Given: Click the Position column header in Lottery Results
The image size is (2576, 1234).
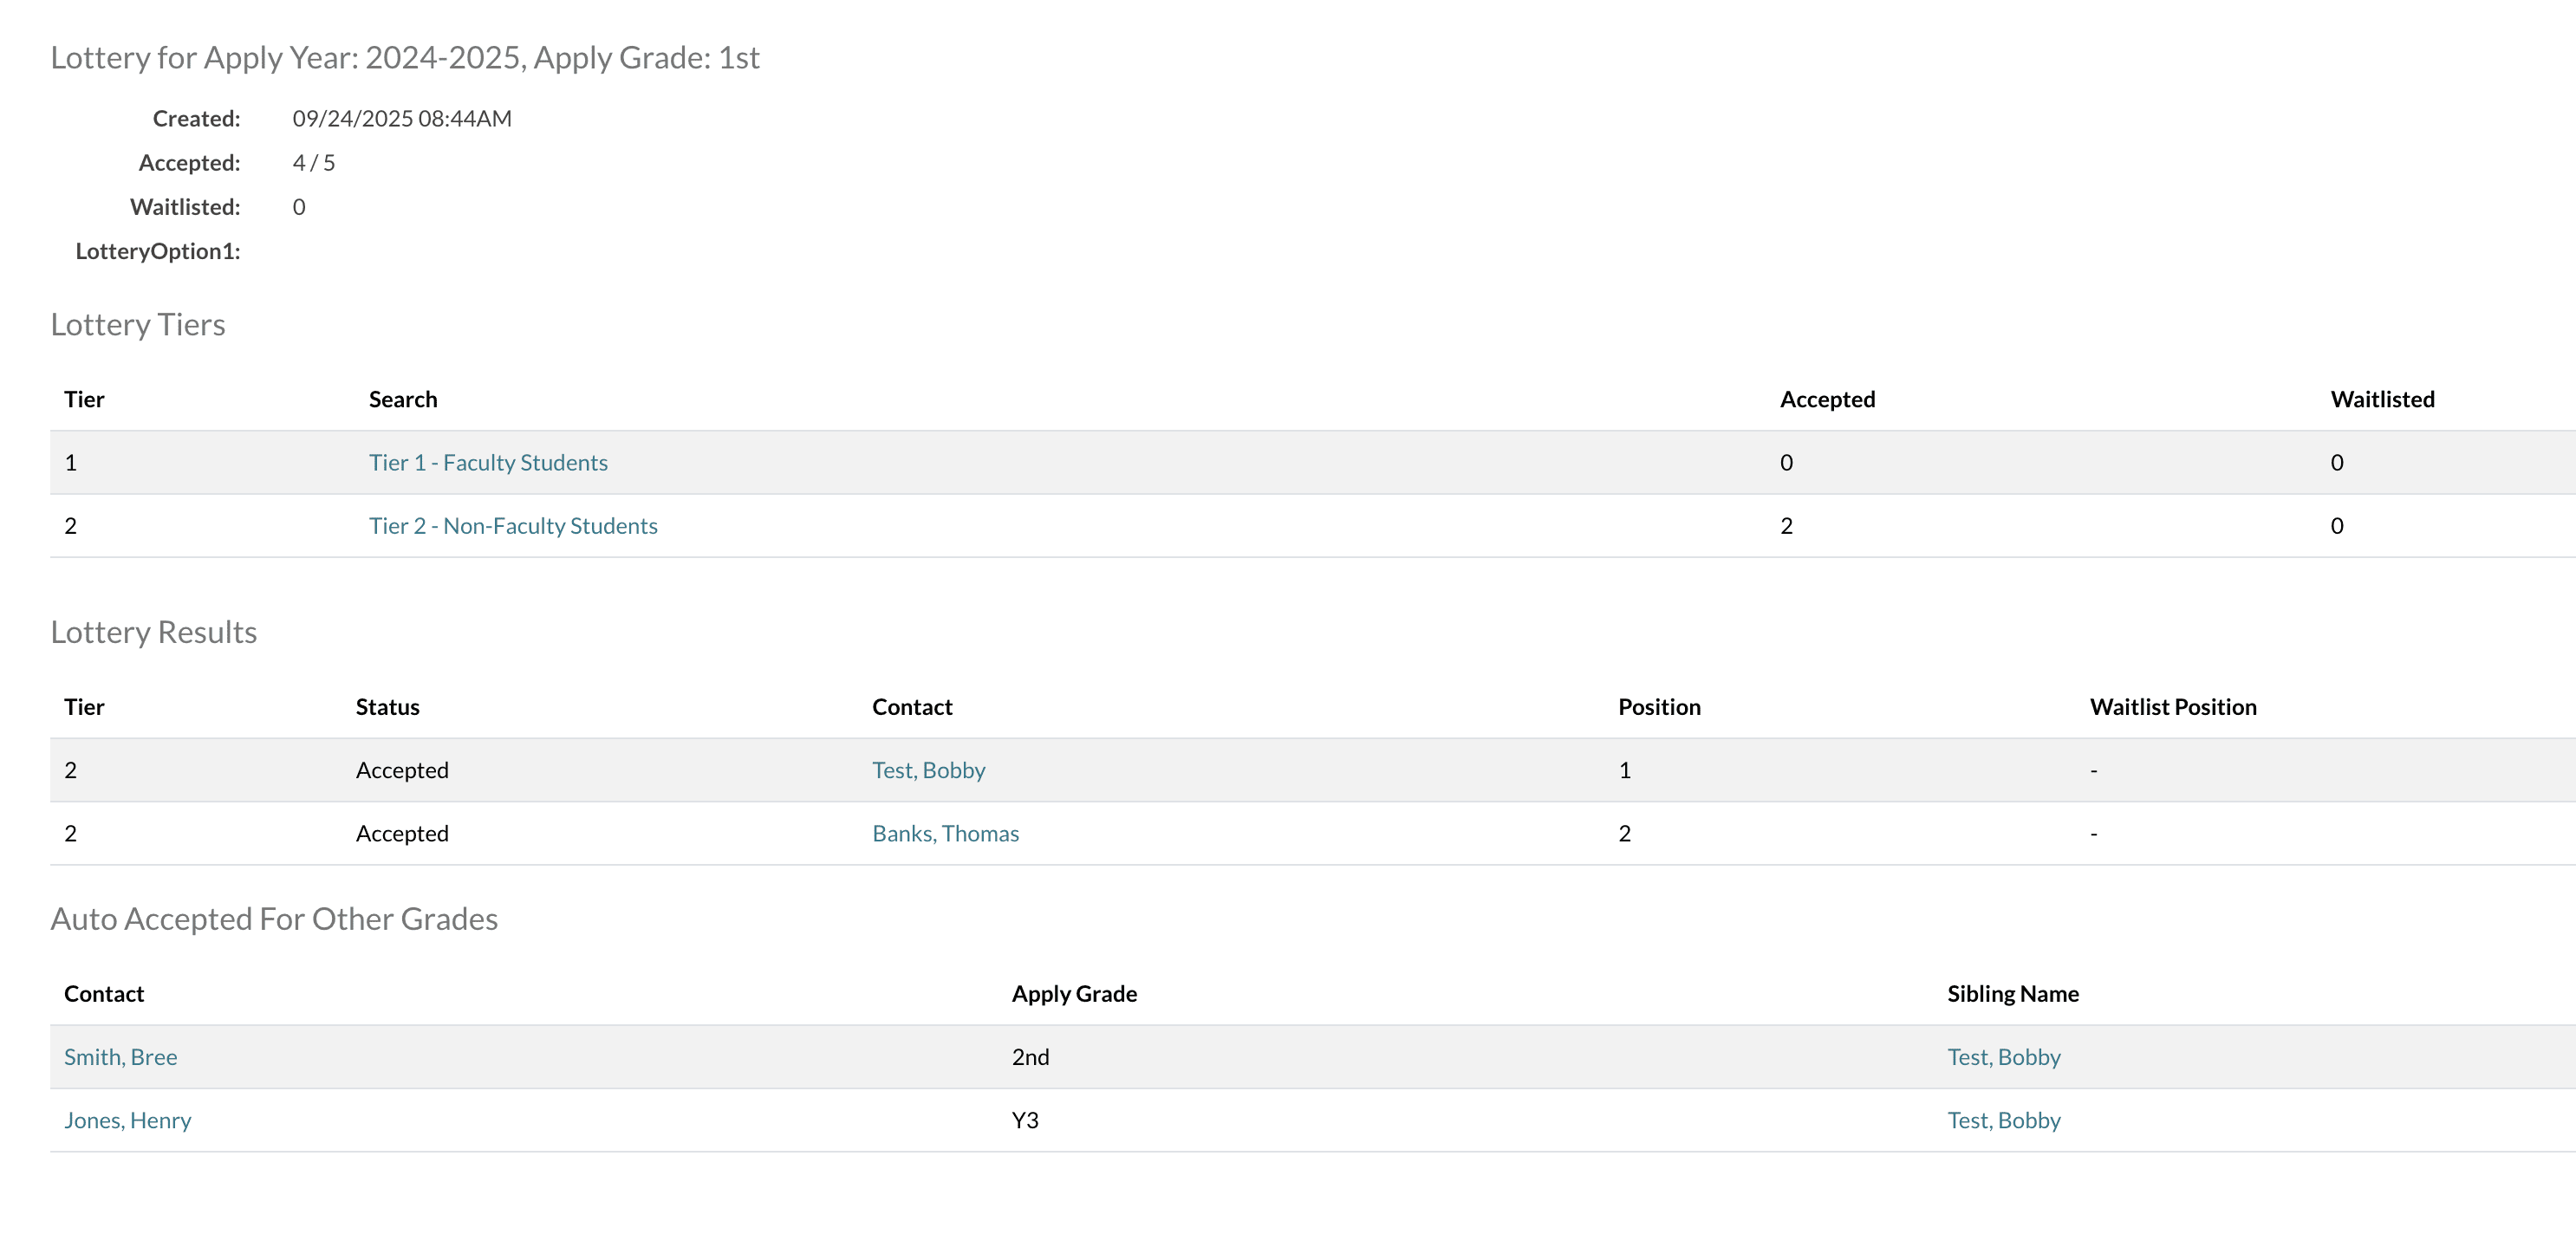Looking at the screenshot, I should (1659, 706).
